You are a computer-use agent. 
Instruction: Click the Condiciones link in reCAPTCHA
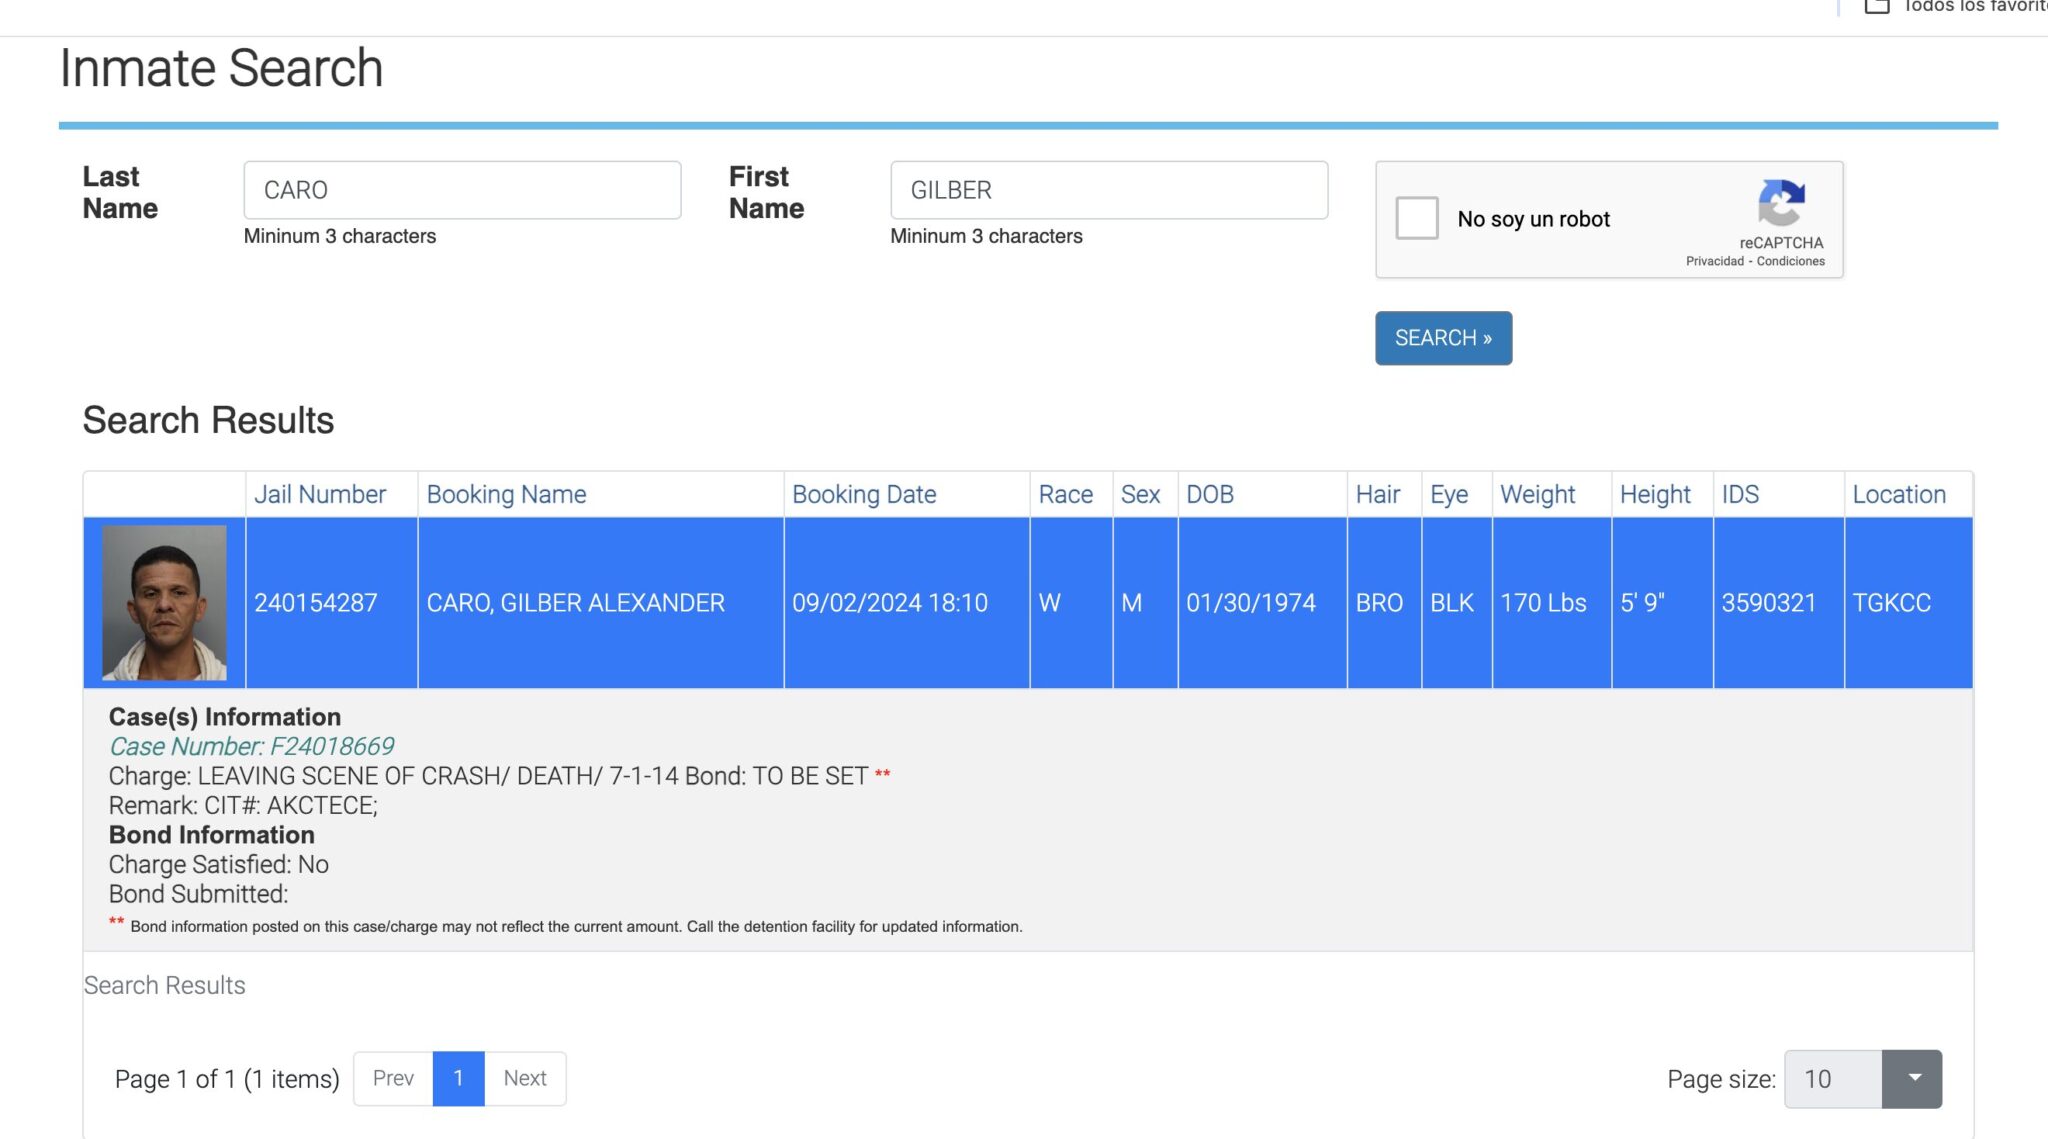click(x=1790, y=261)
